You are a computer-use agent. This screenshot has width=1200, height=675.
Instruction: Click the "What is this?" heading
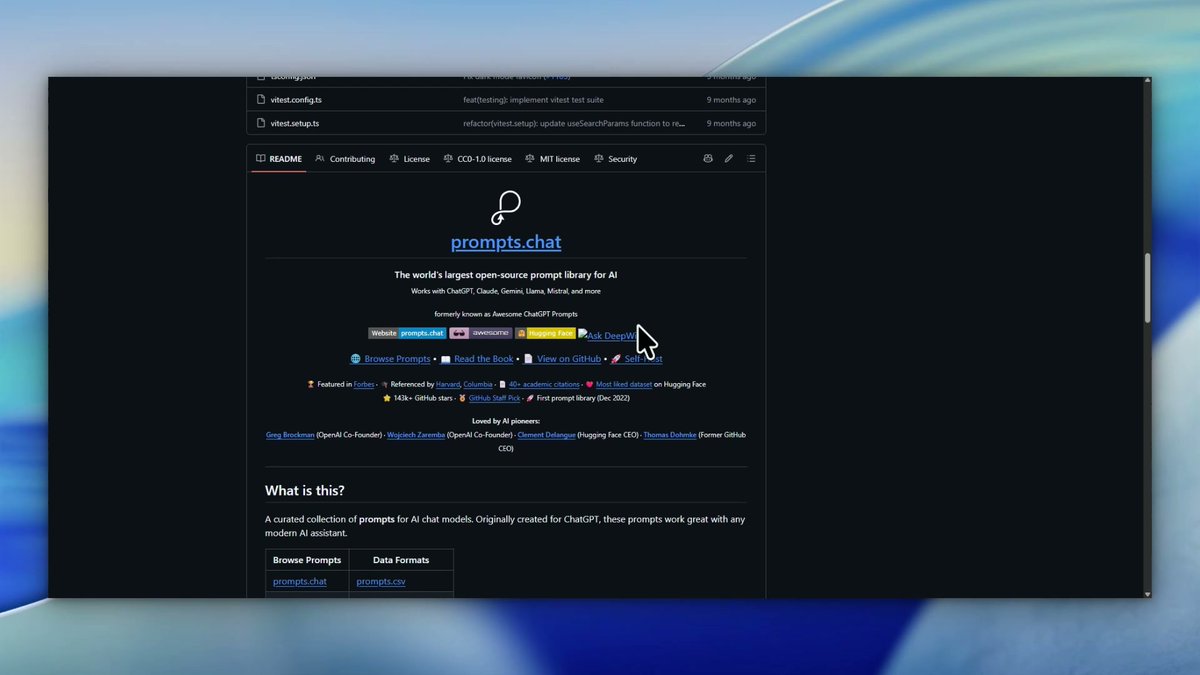pyautogui.click(x=305, y=490)
